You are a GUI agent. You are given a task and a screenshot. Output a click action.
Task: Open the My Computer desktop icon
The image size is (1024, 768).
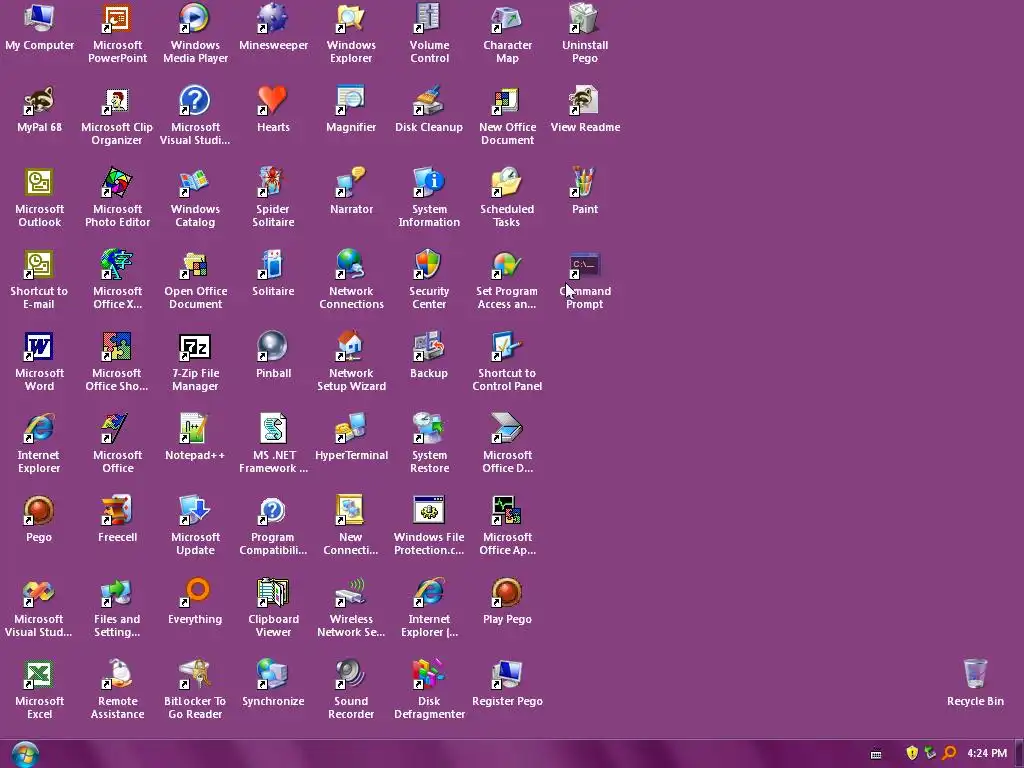[39, 19]
